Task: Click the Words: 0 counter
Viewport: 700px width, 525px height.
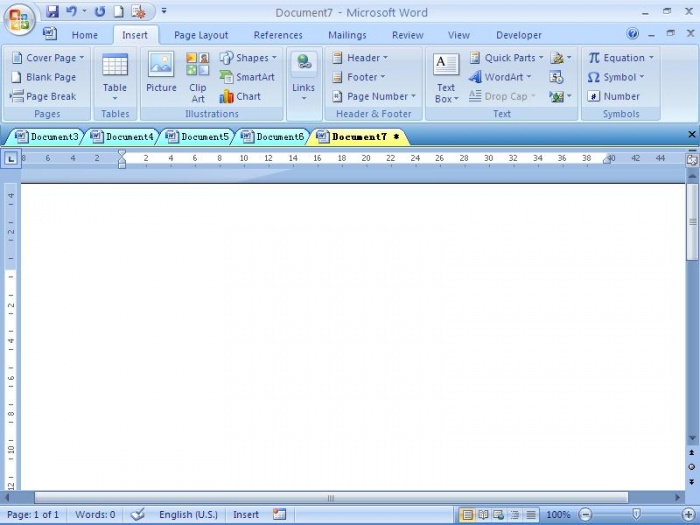Action: [x=95, y=515]
